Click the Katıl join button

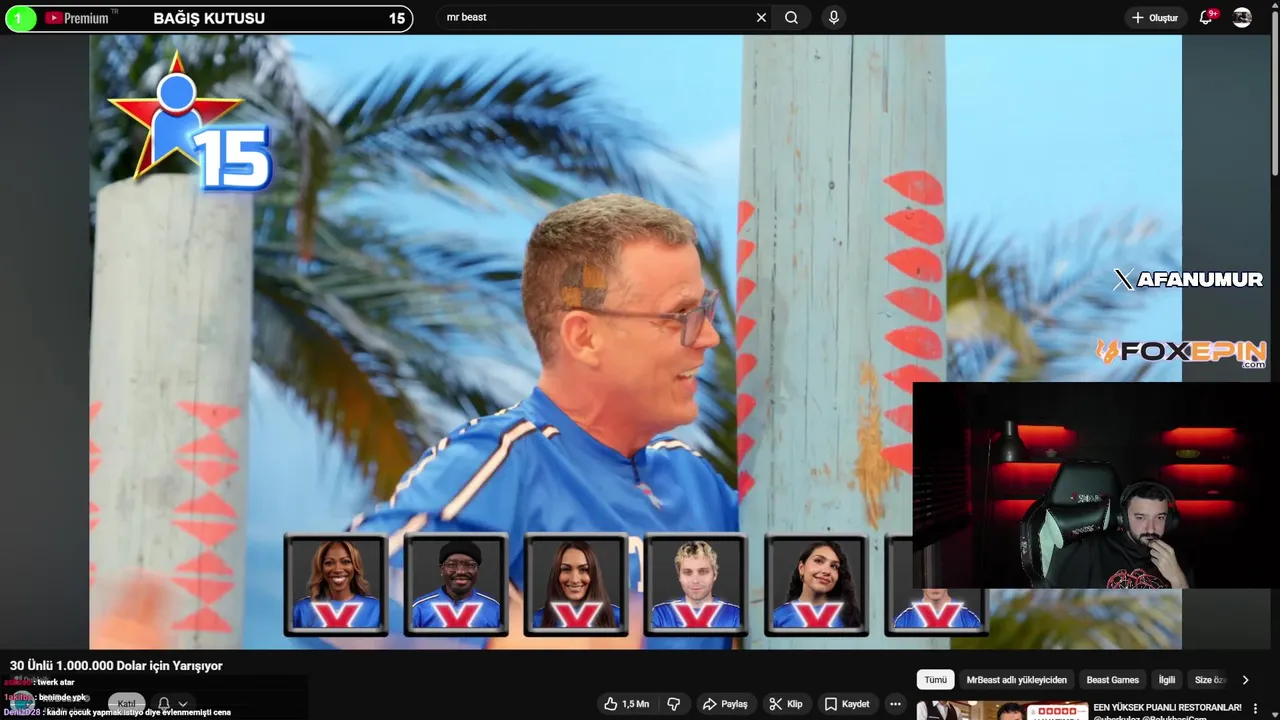click(127, 704)
